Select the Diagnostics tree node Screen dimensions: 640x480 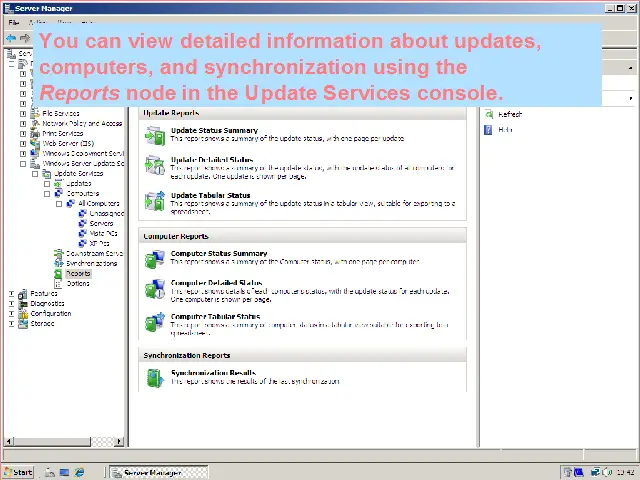[47, 304]
